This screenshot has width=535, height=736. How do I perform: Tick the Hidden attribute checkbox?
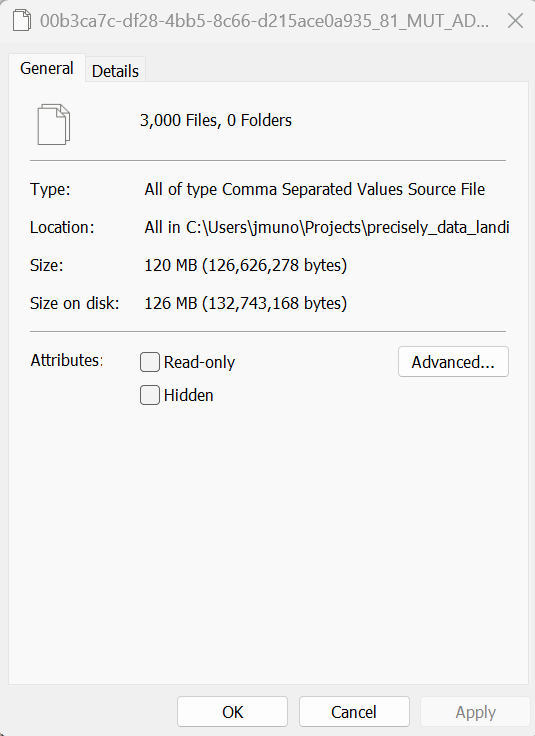[150, 395]
